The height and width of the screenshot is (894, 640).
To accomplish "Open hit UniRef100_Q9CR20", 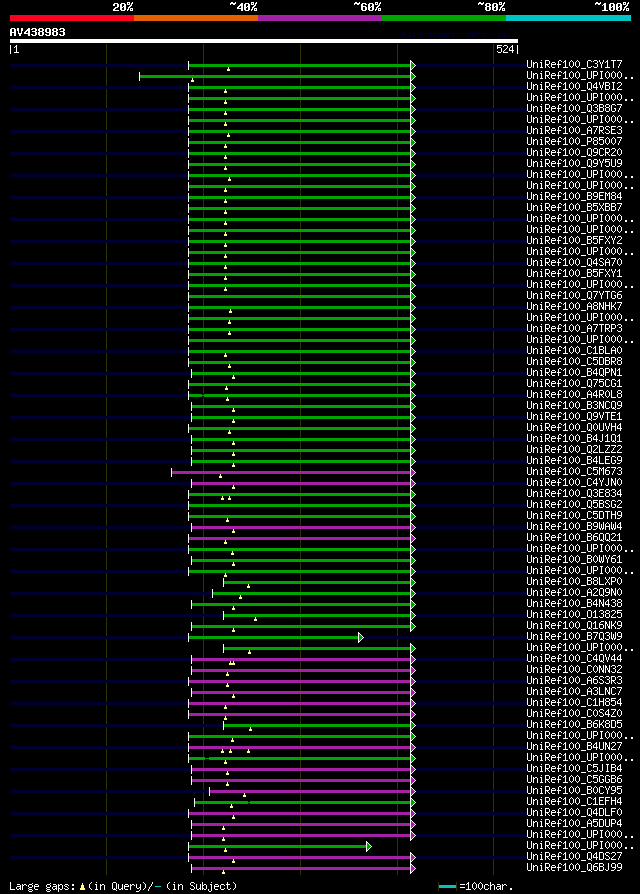I will (x=574, y=153).
